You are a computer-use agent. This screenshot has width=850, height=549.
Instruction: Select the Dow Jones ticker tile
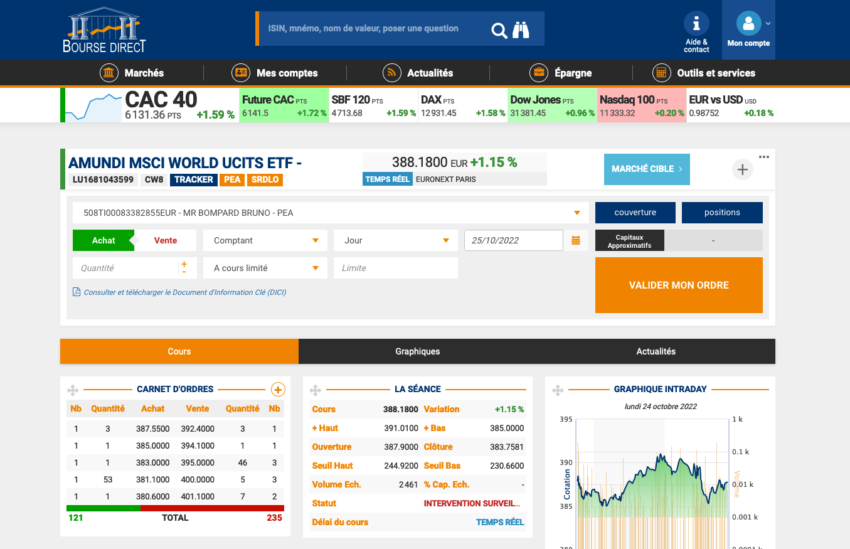pyautogui.click(x=552, y=105)
